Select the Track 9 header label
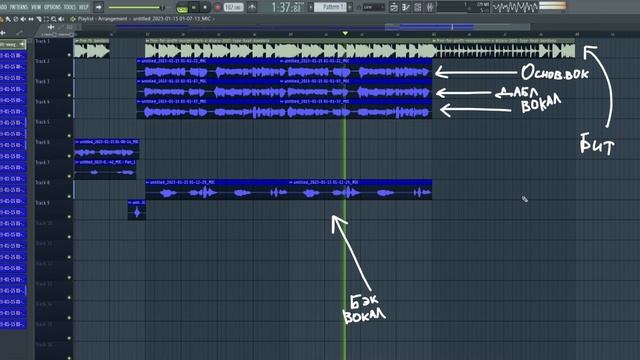This screenshot has width=640, height=360. pyautogui.click(x=42, y=203)
